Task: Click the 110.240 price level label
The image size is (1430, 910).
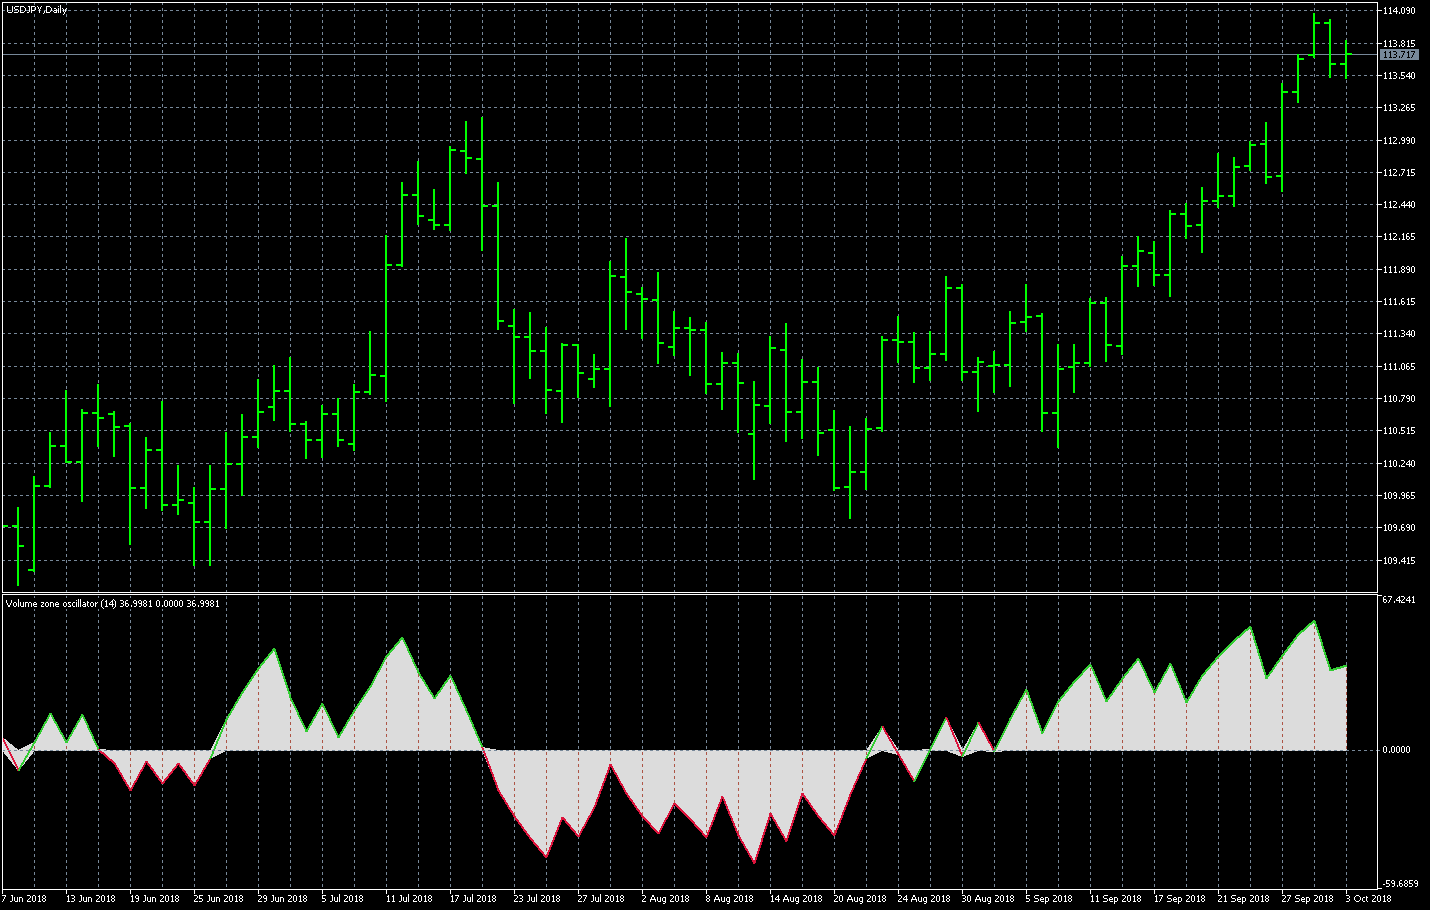Action: point(1399,464)
